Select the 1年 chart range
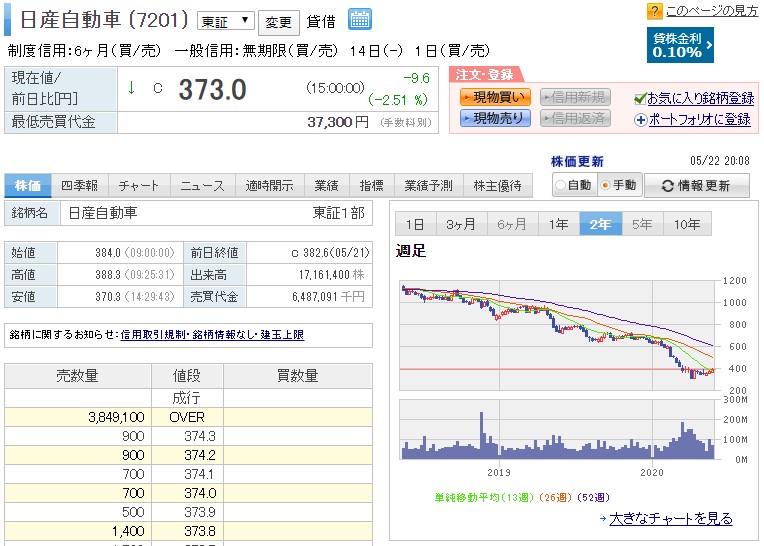Viewport: 764px width, 546px height. tap(559, 224)
